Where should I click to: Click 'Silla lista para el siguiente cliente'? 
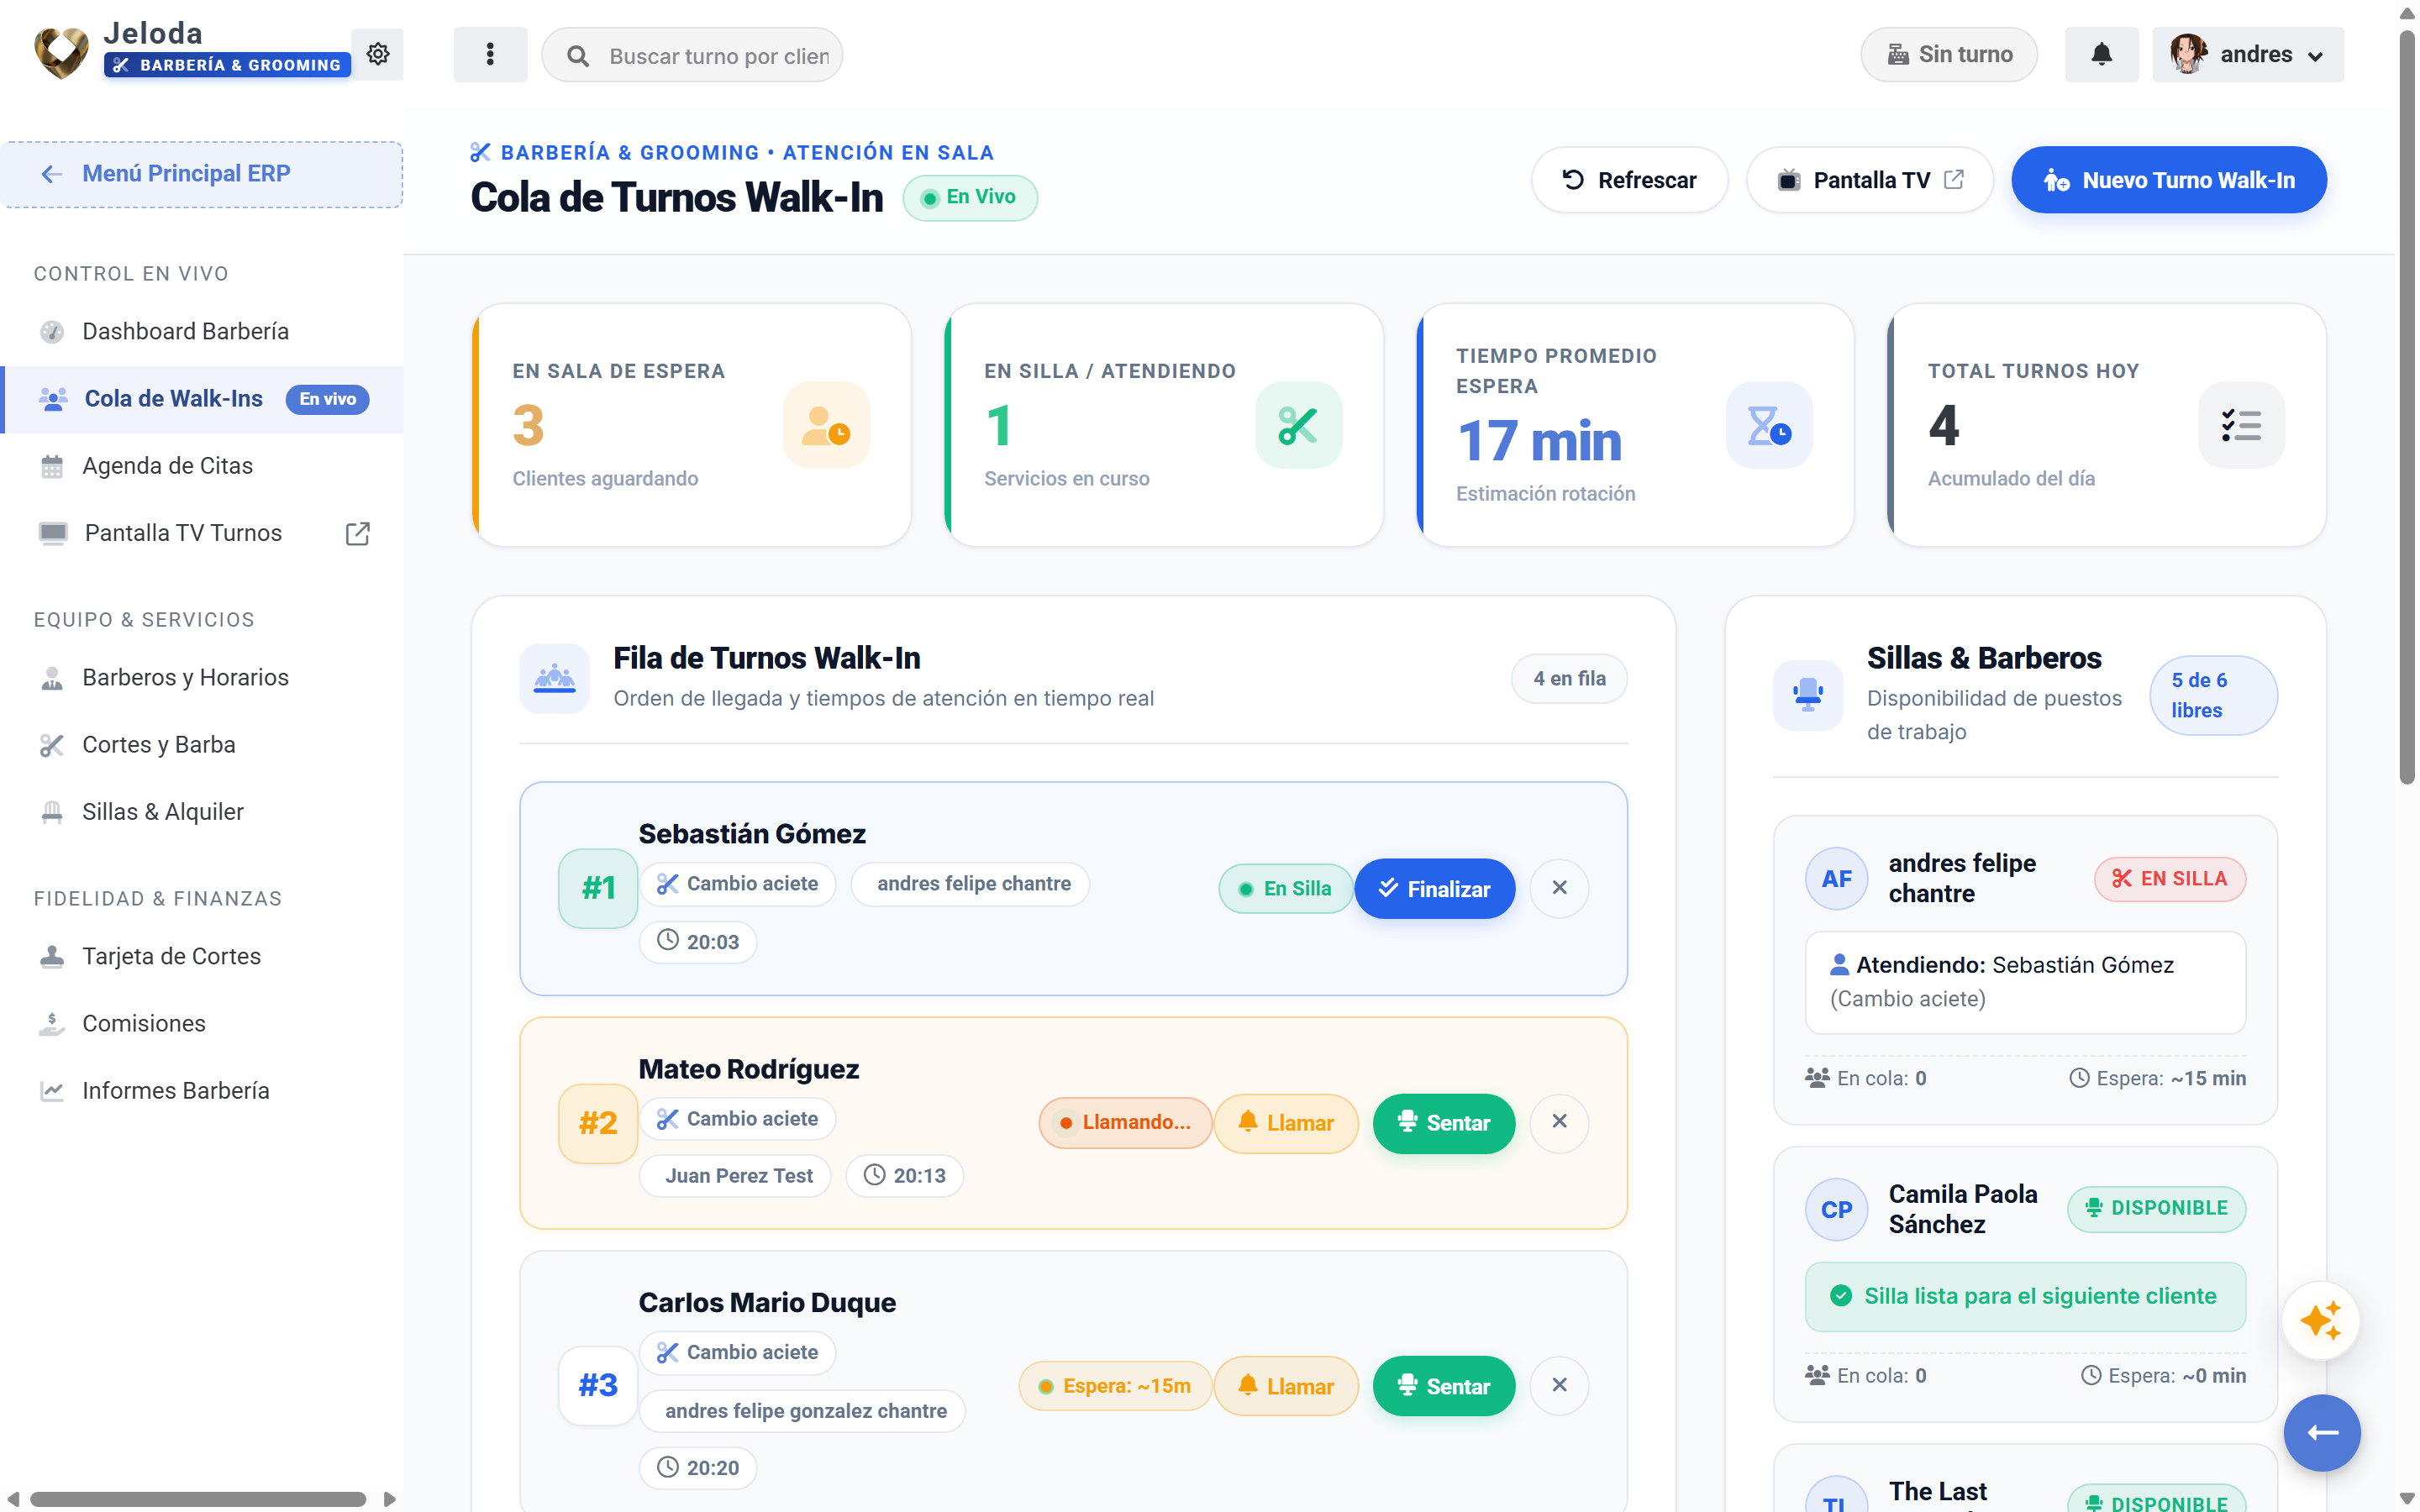tap(2025, 1296)
